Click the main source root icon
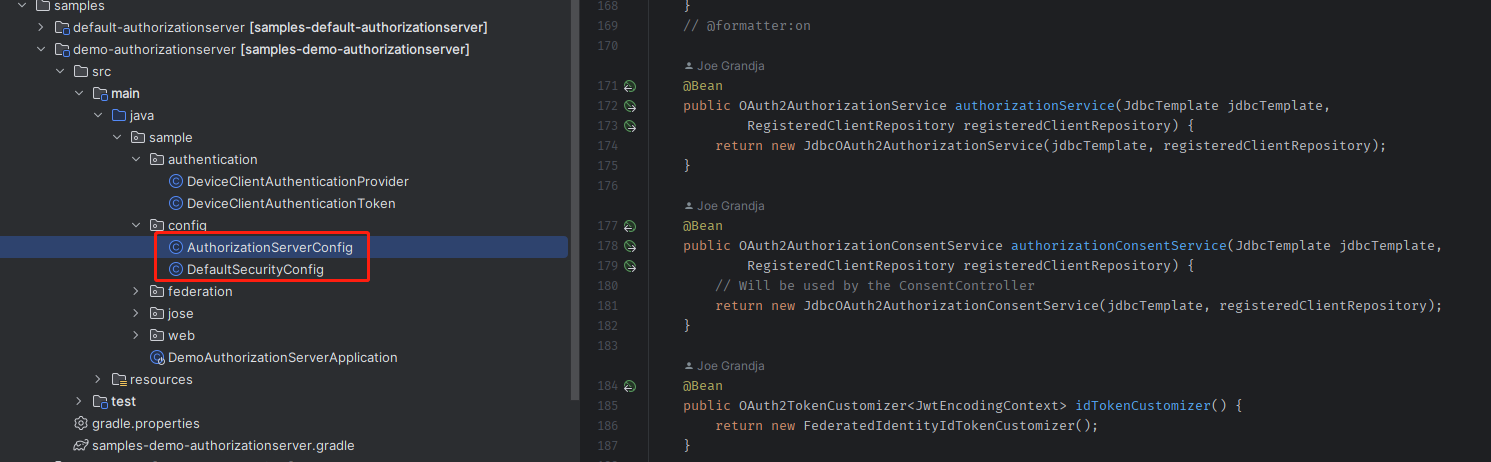 point(100,93)
